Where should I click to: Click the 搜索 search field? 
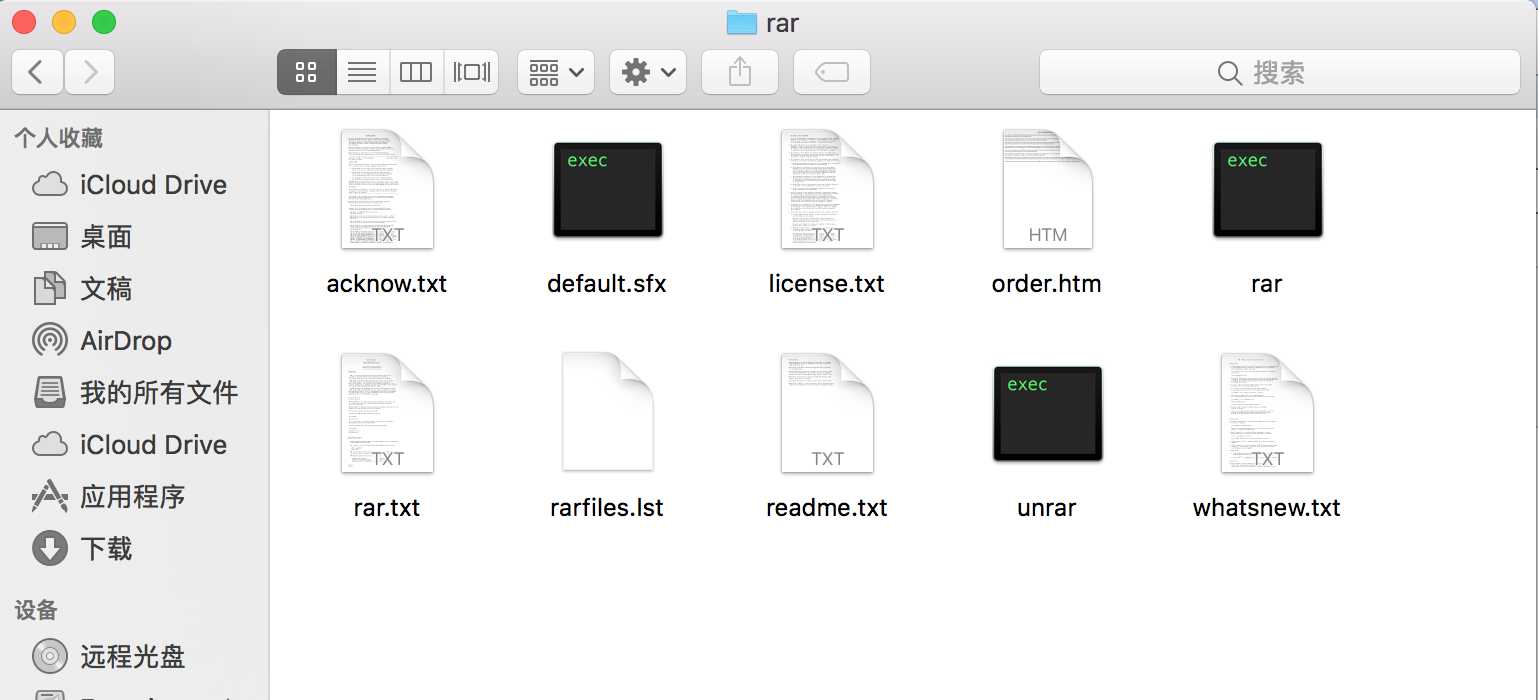(1280, 72)
